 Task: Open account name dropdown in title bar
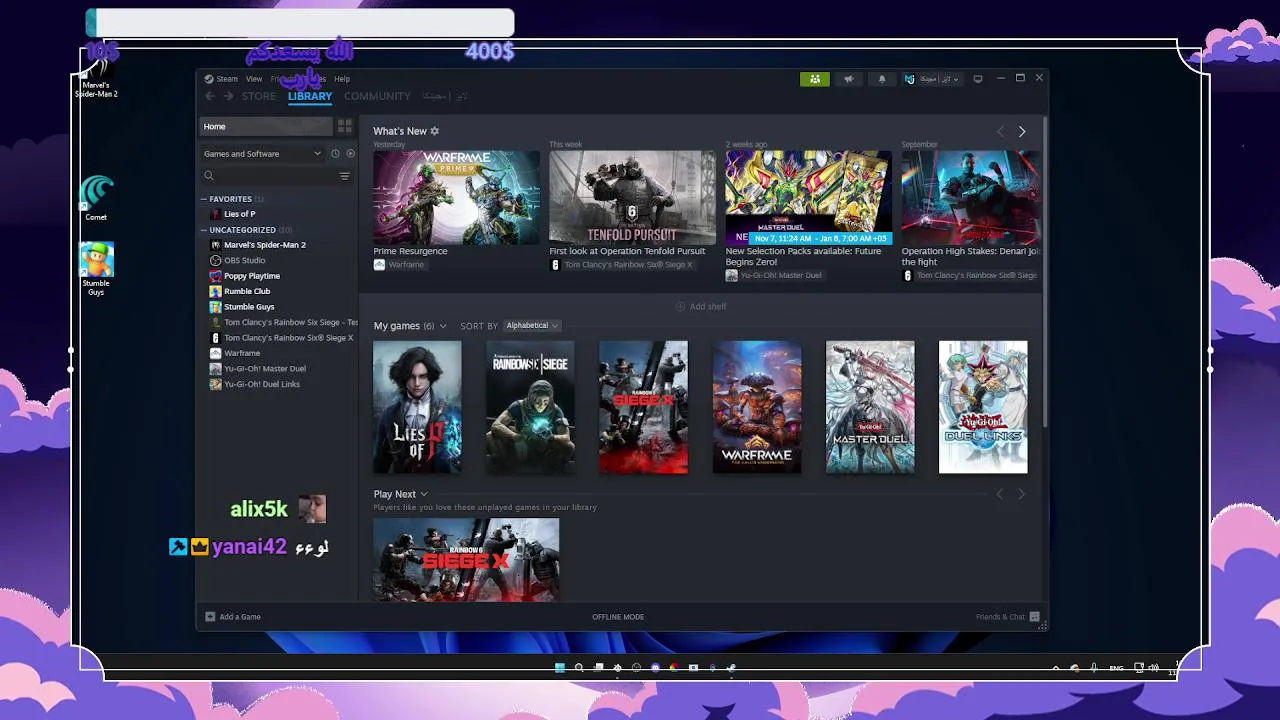[x=933, y=79]
